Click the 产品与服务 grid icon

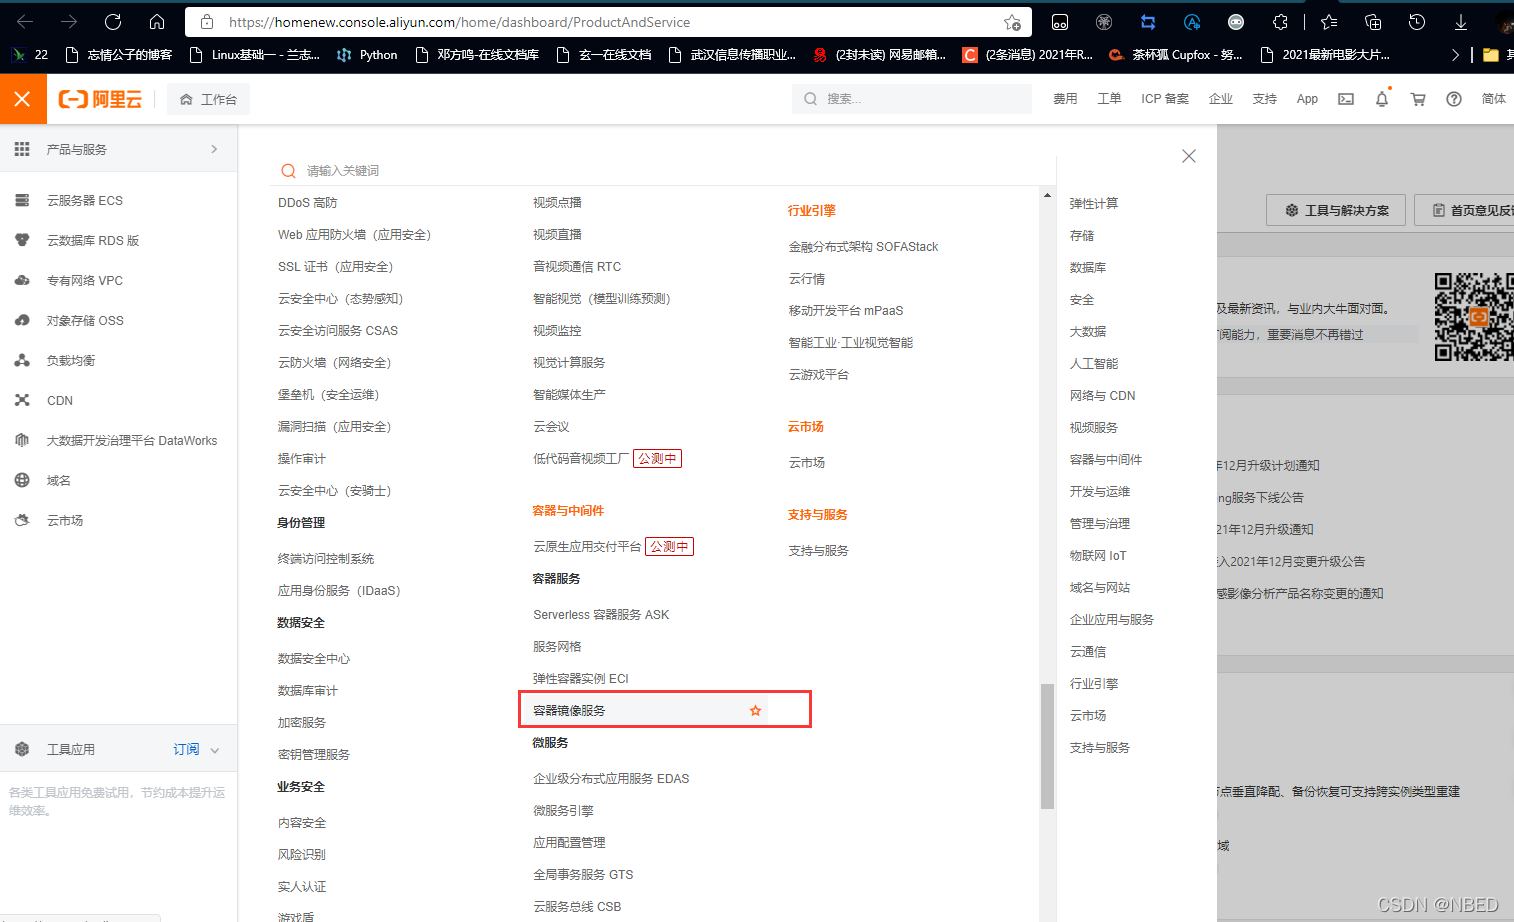(x=22, y=149)
